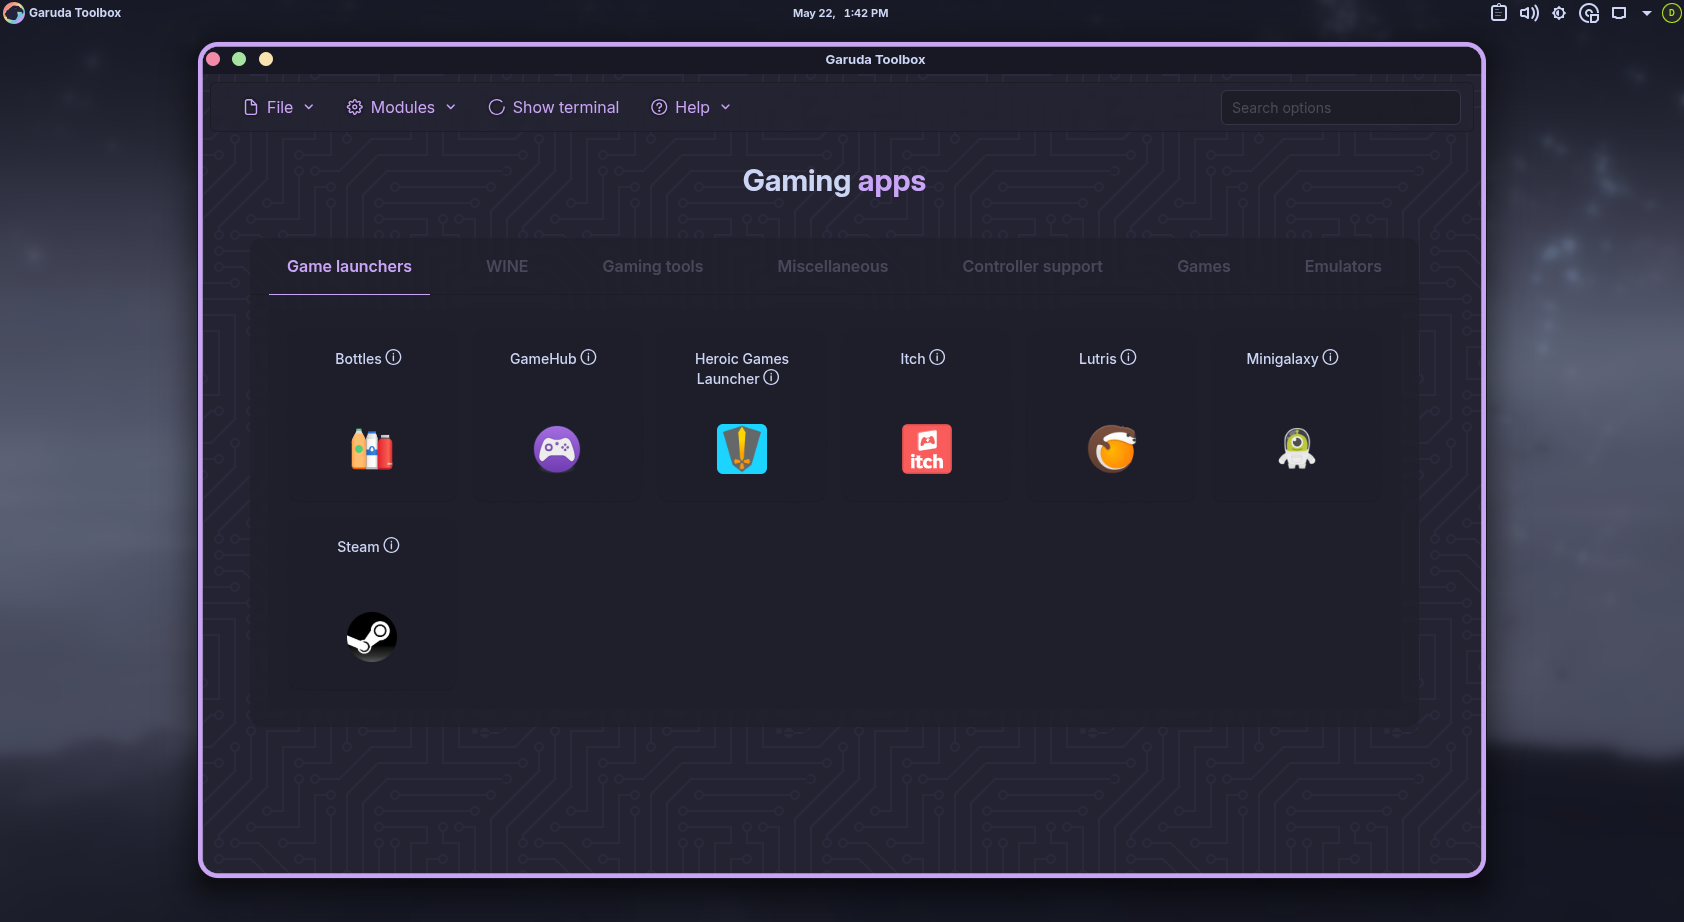
Task: Select the Lutris app icon
Action: click(x=1112, y=449)
